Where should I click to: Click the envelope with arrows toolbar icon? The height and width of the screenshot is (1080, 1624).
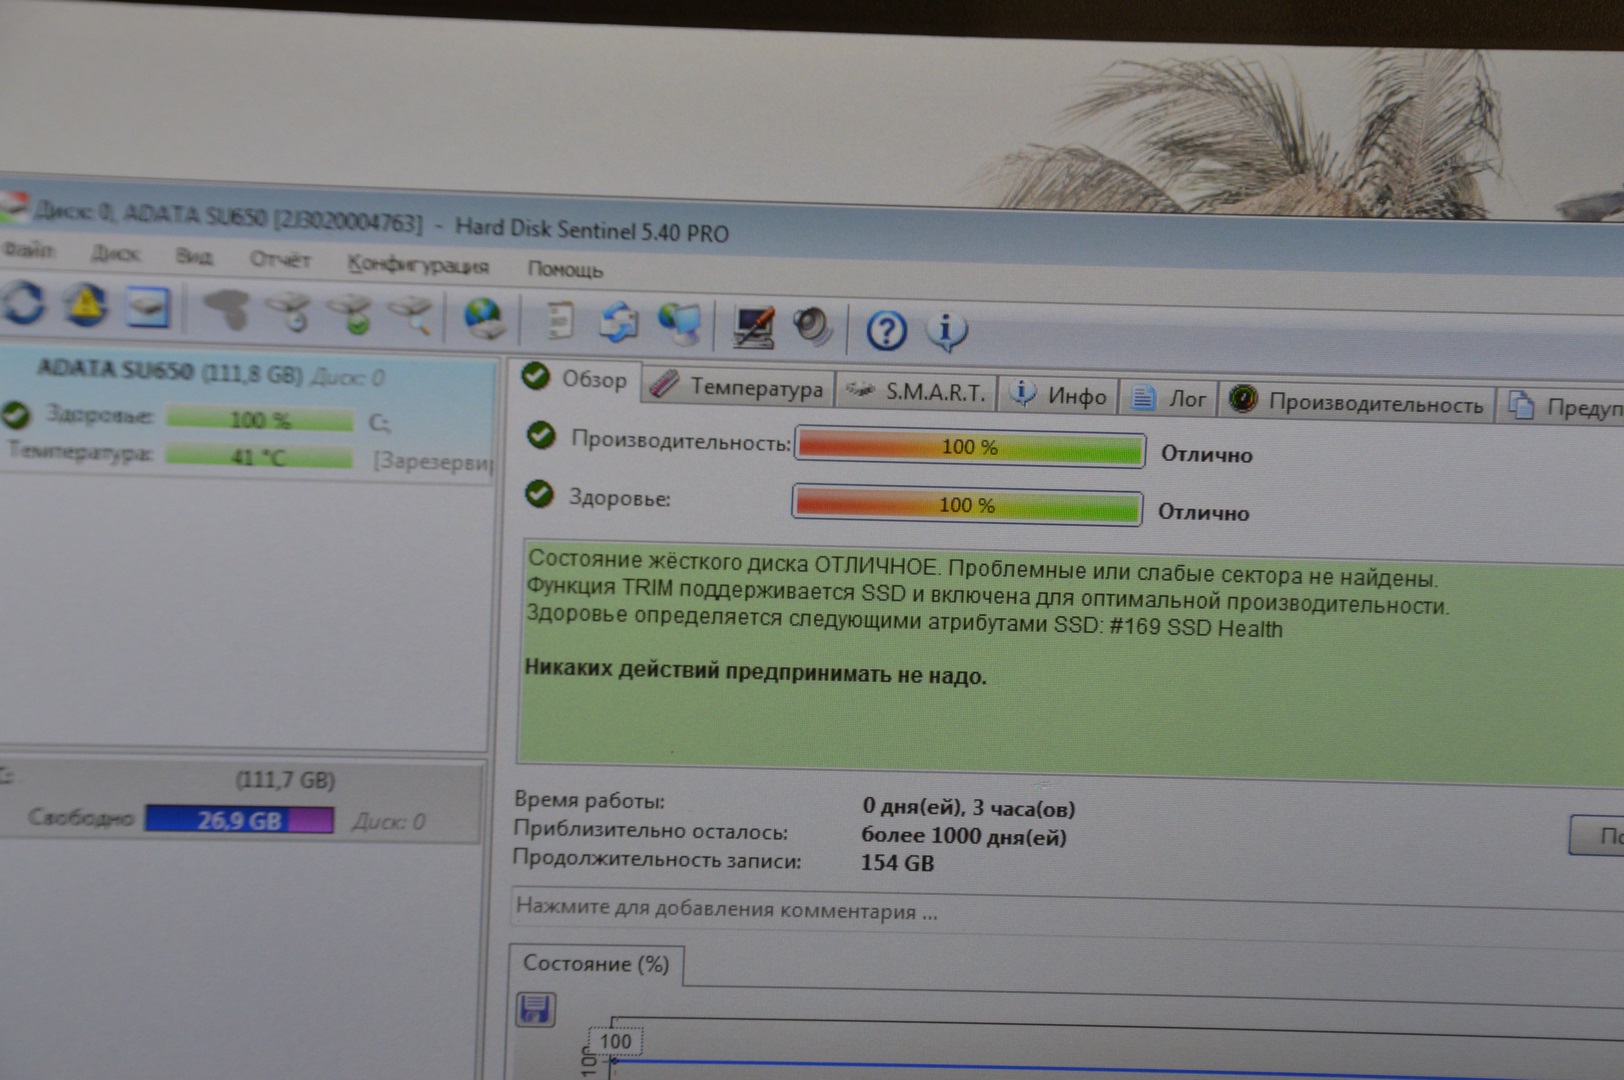point(619,322)
